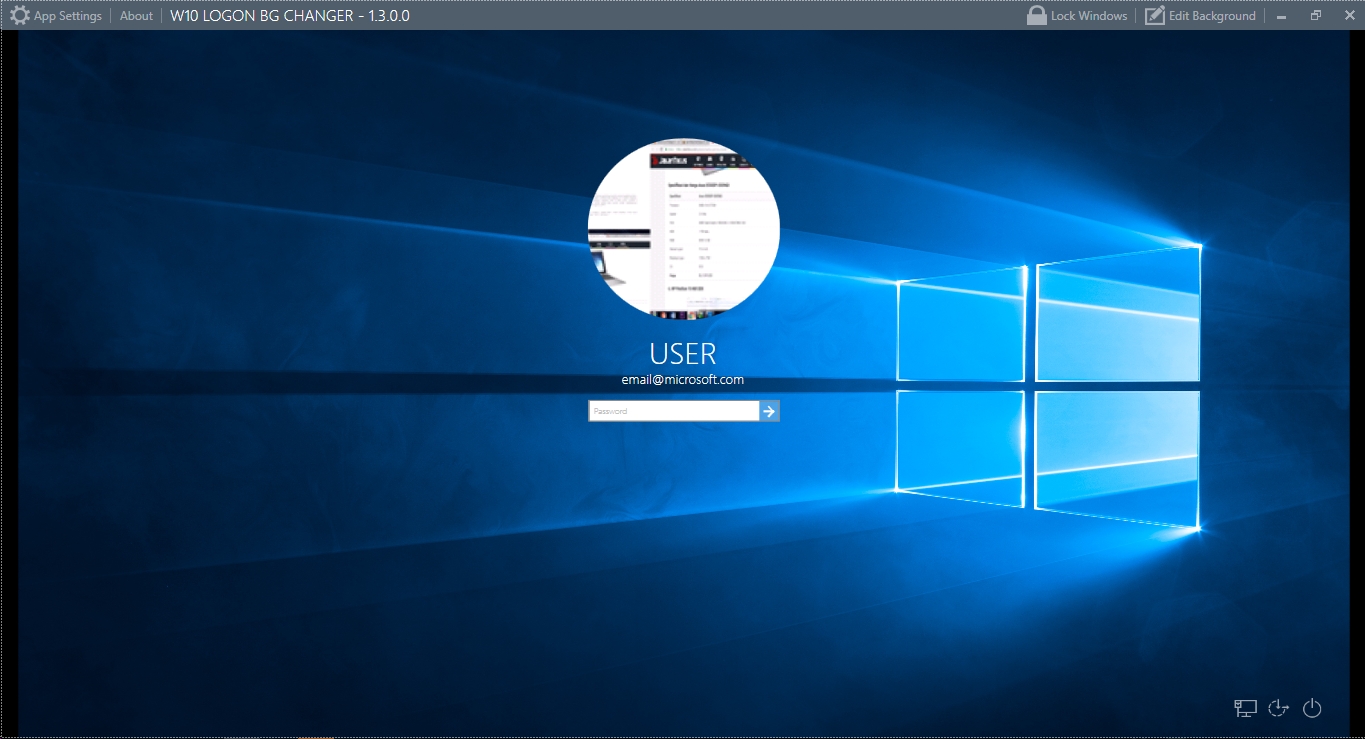
Task: Click the Lock Windows padlock icon
Action: 1037,15
